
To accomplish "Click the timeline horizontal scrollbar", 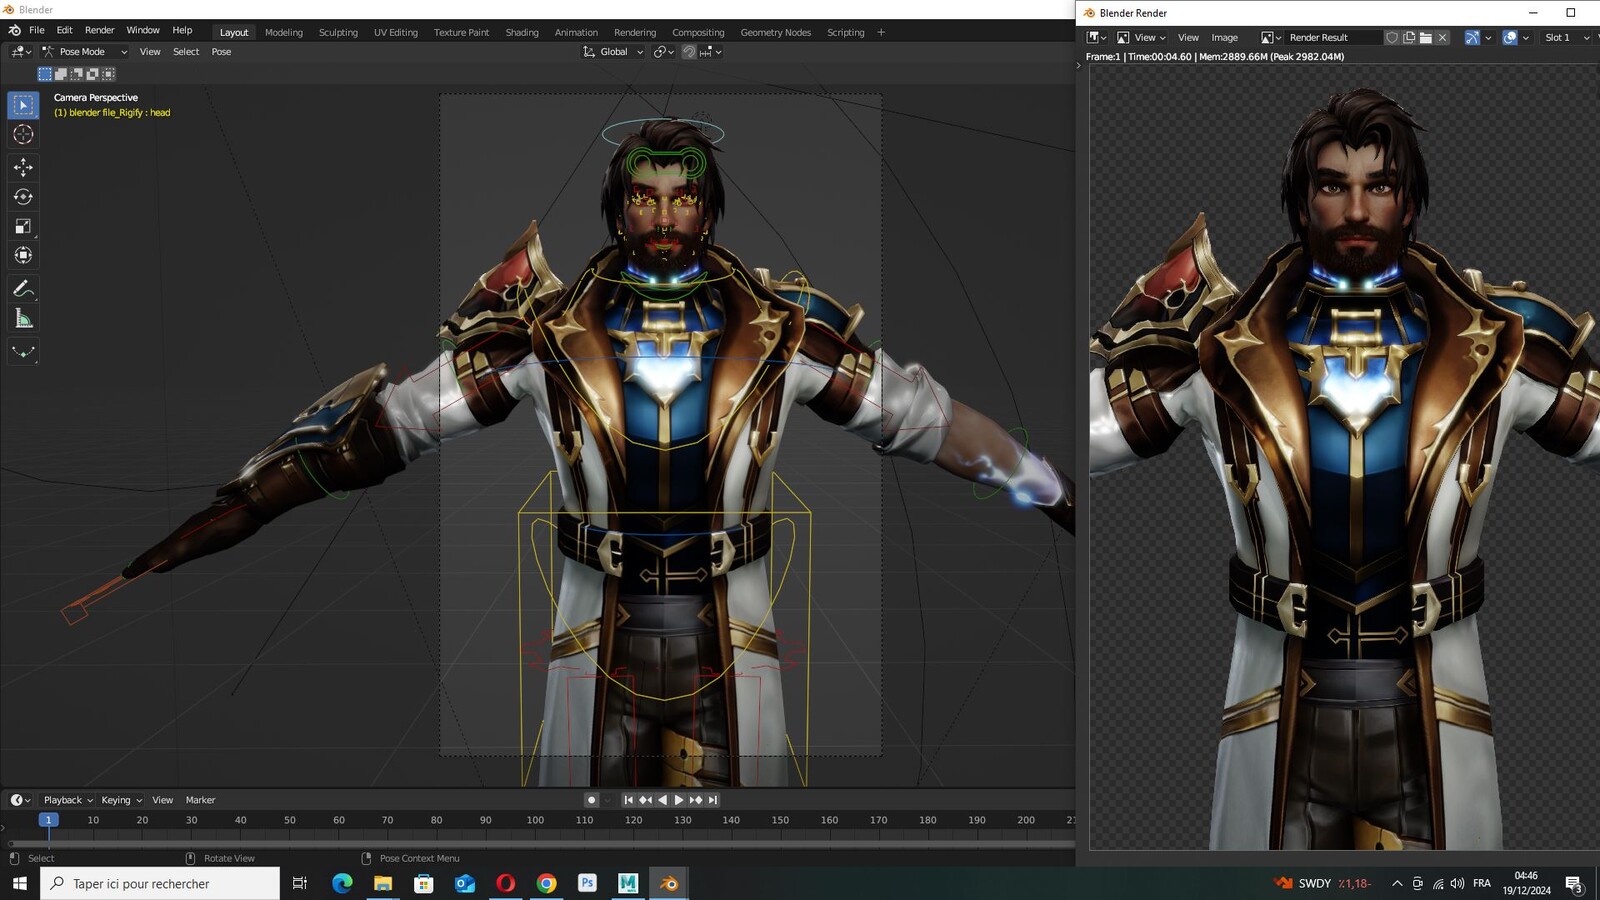I will (540, 843).
